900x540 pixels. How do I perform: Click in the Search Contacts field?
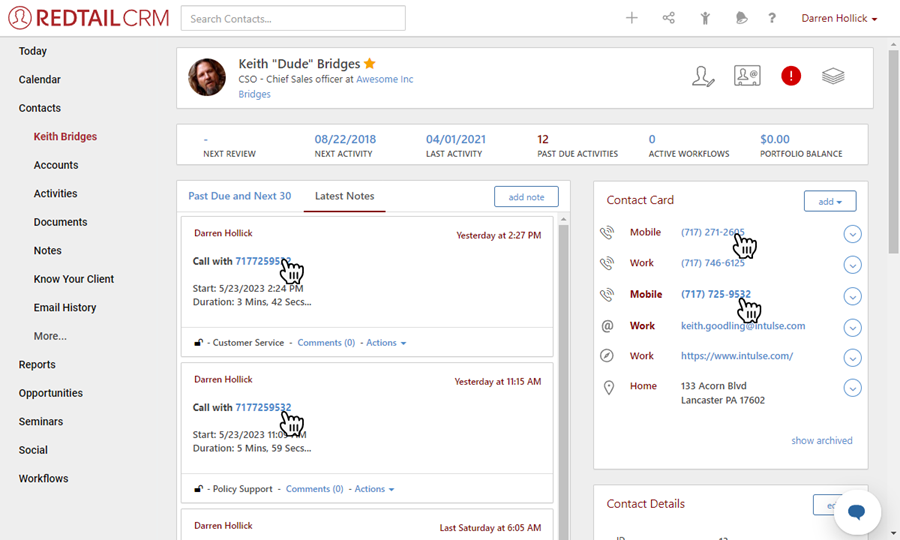click(x=293, y=18)
